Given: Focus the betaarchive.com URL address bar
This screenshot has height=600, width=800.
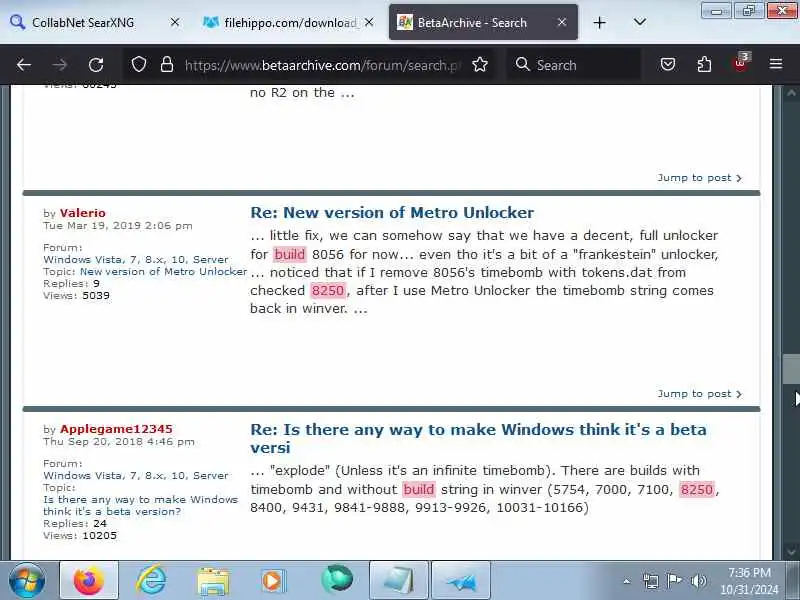Looking at the screenshot, I should click(322, 65).
